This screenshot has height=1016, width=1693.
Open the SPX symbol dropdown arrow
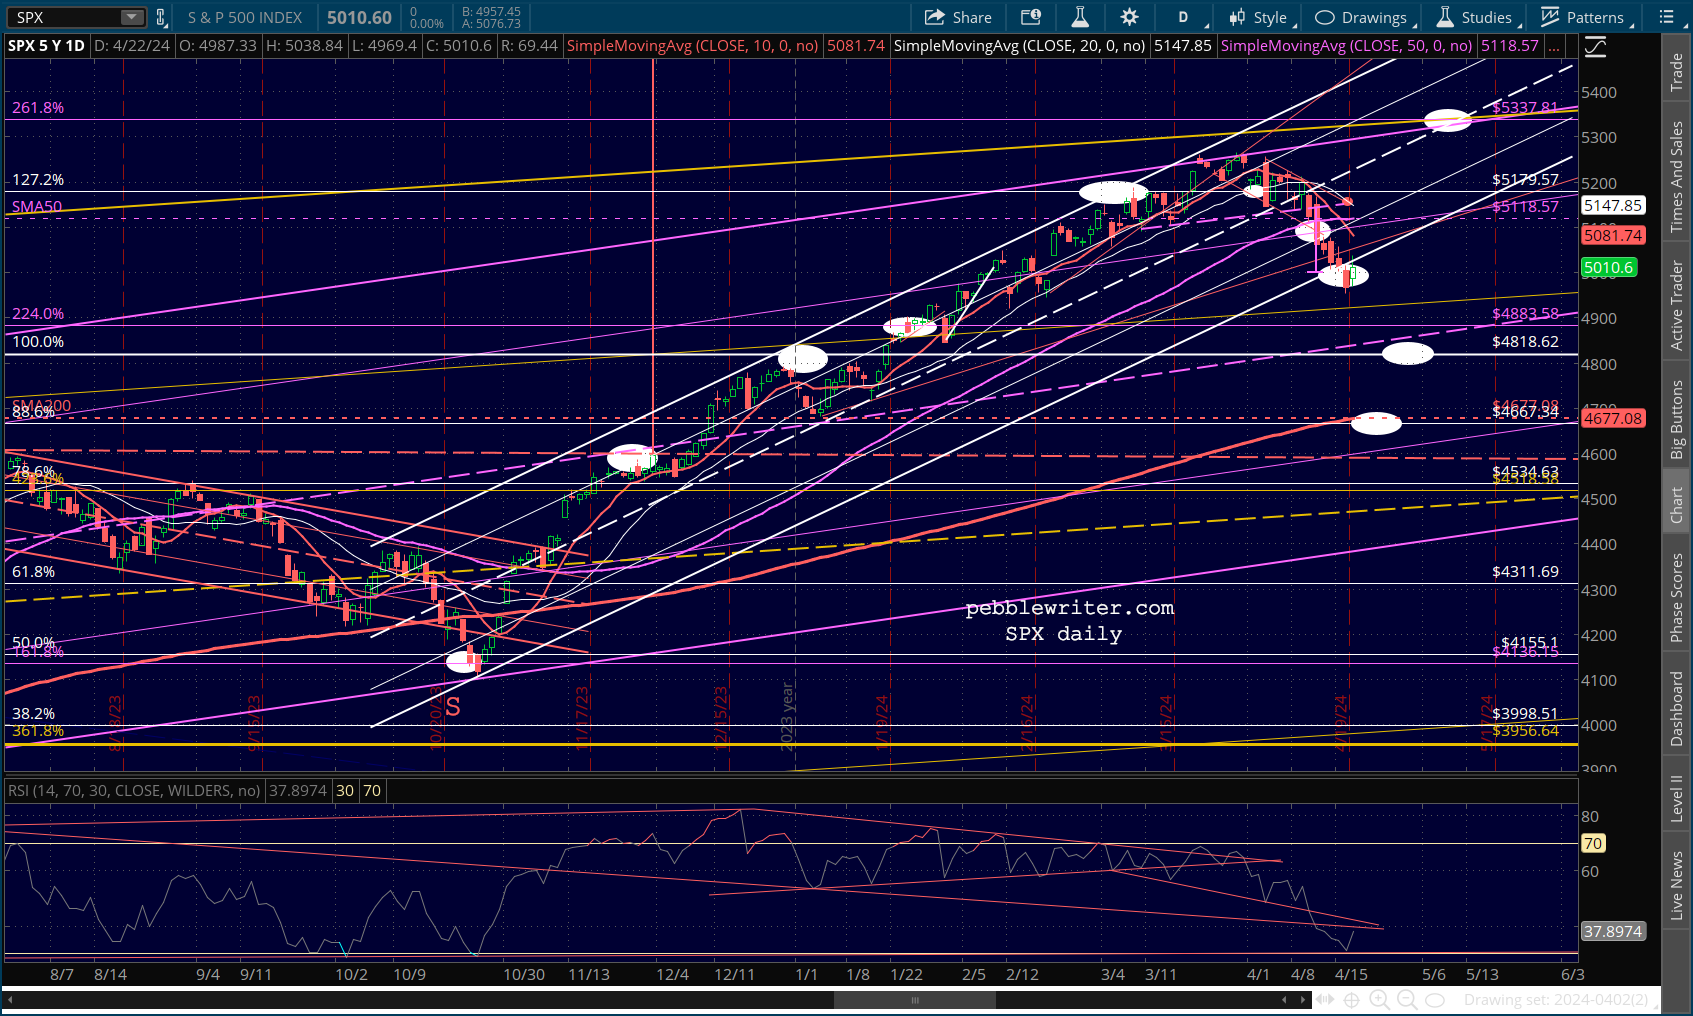[x=132, y=17]
